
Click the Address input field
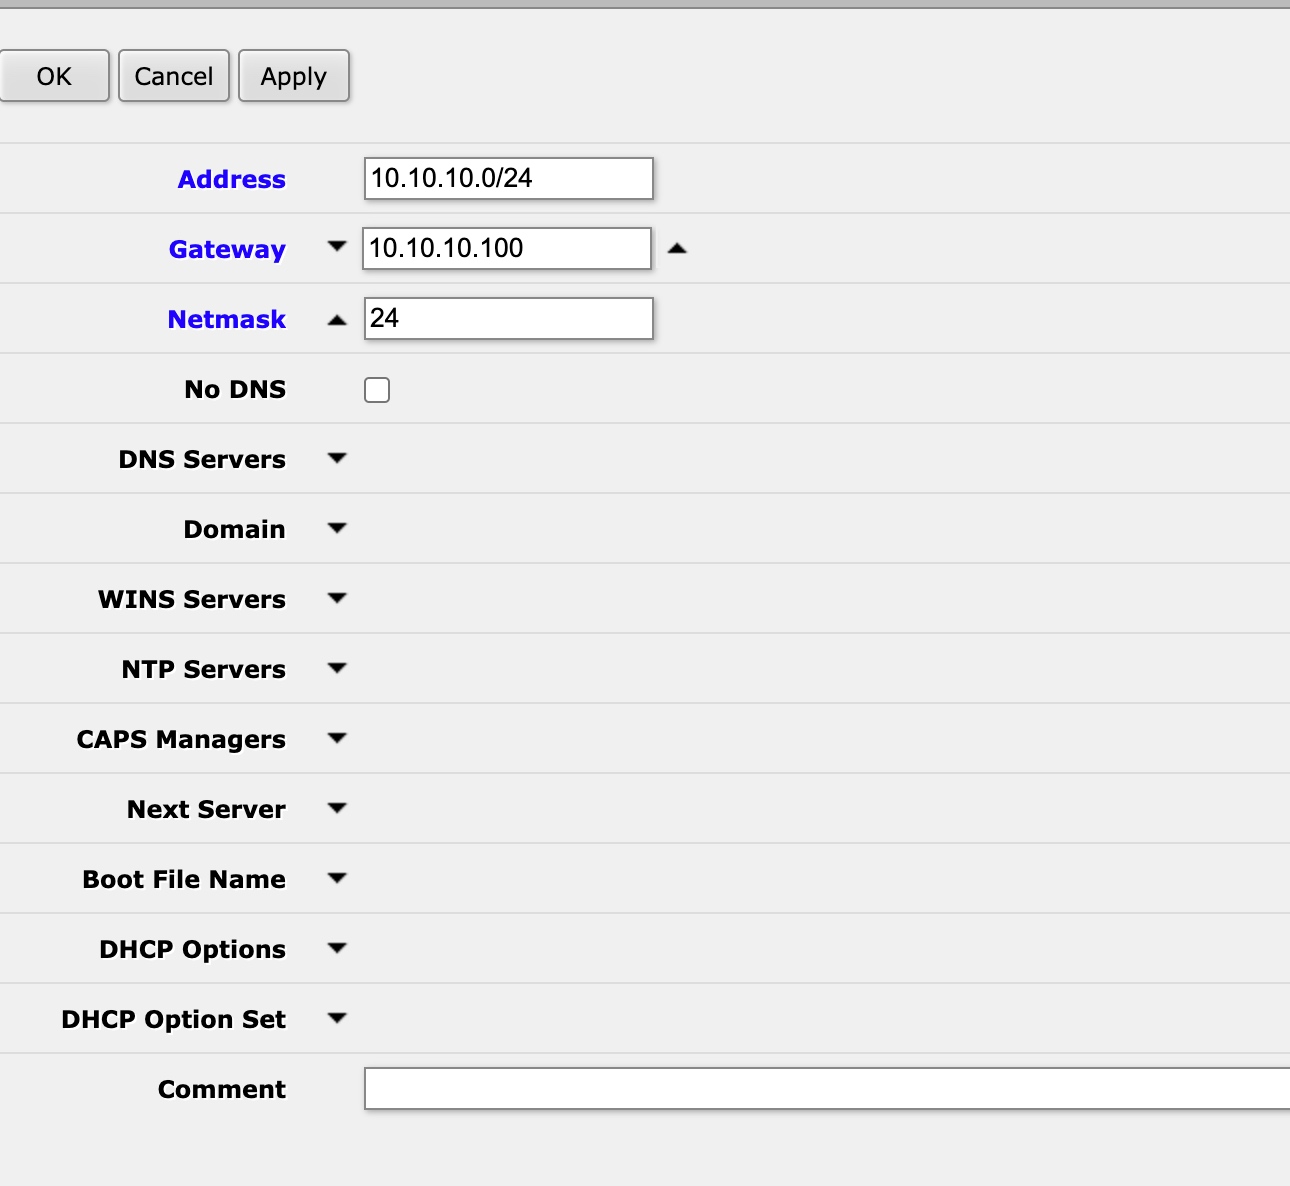pos(508,179)
